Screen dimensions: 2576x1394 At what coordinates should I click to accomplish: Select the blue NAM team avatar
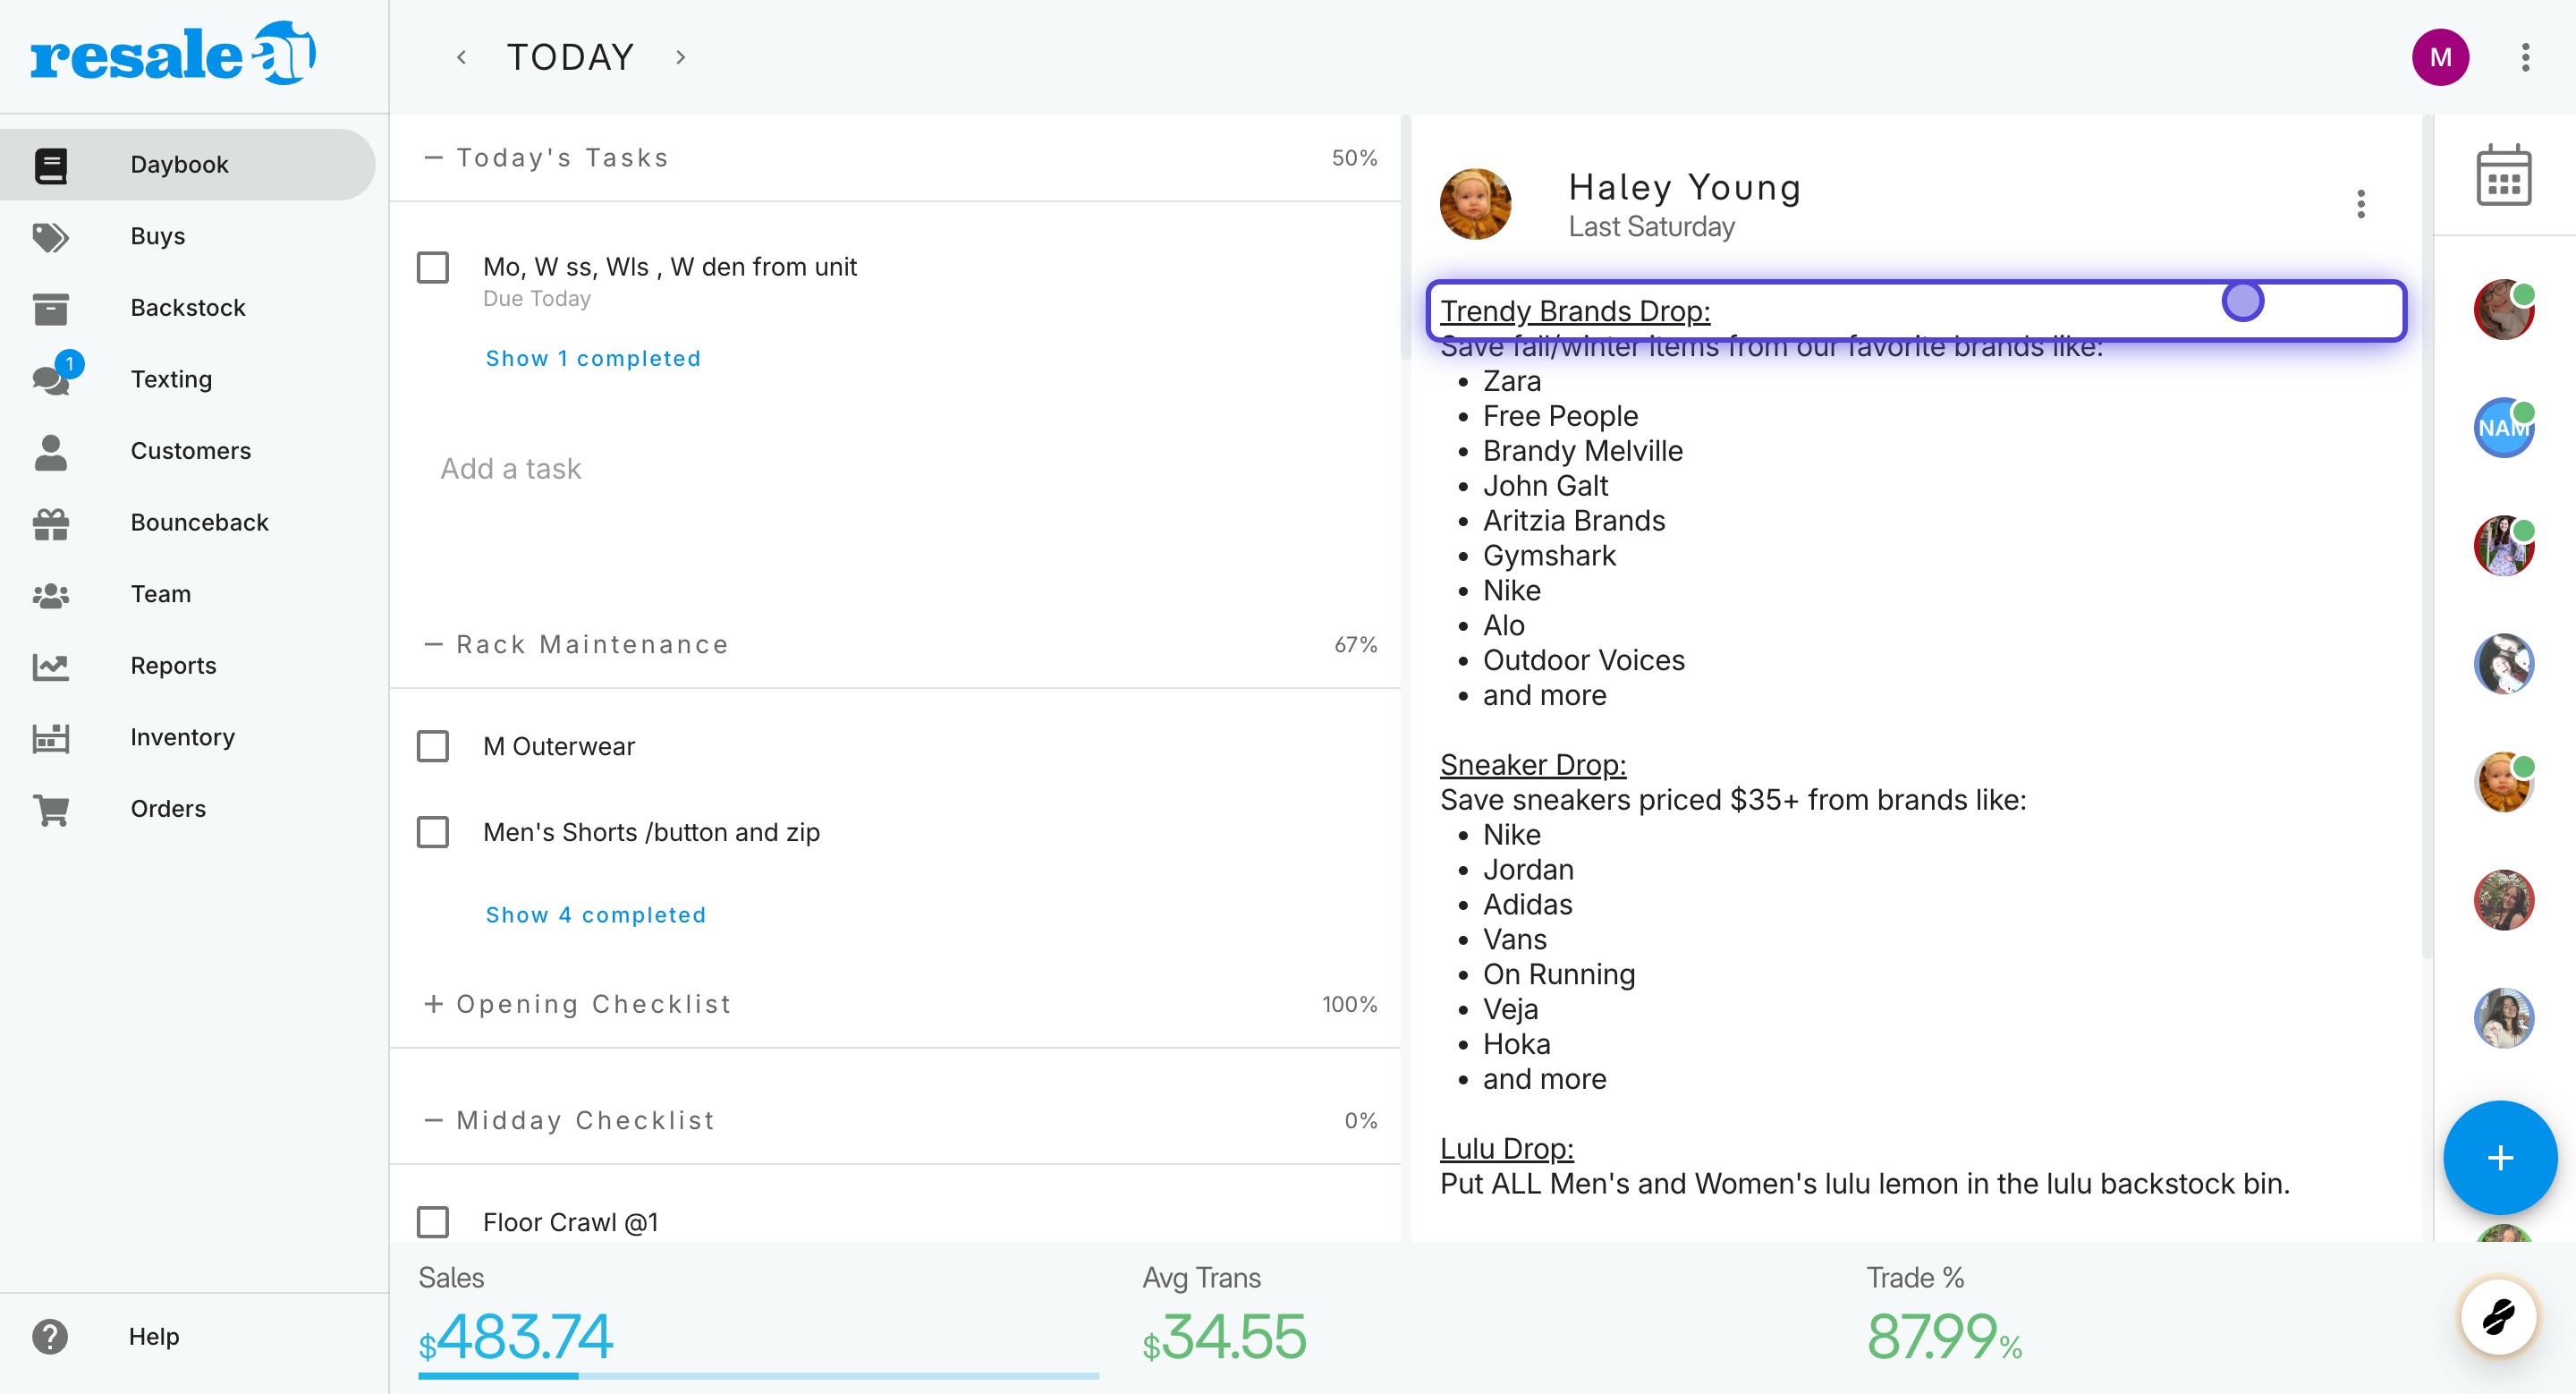coord(2503,427)
